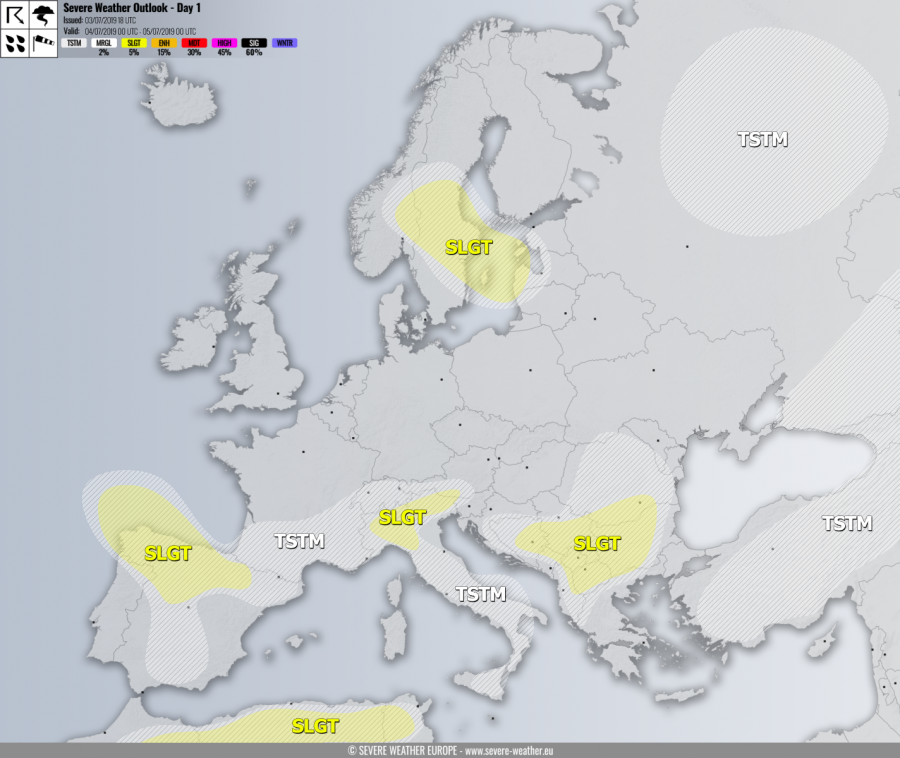Click the Issued 03/07/2019 18 UTC line
The image size is (900, 758).
[99, 21]
